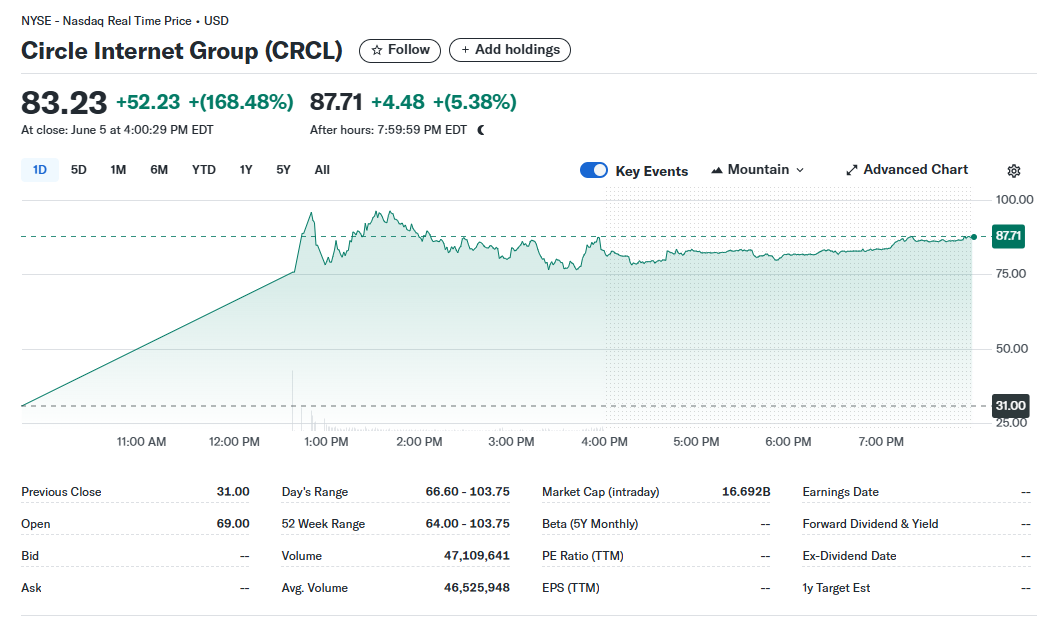Select the 1M chart range
1054x628 pixels.
click(x=118, y=170)
